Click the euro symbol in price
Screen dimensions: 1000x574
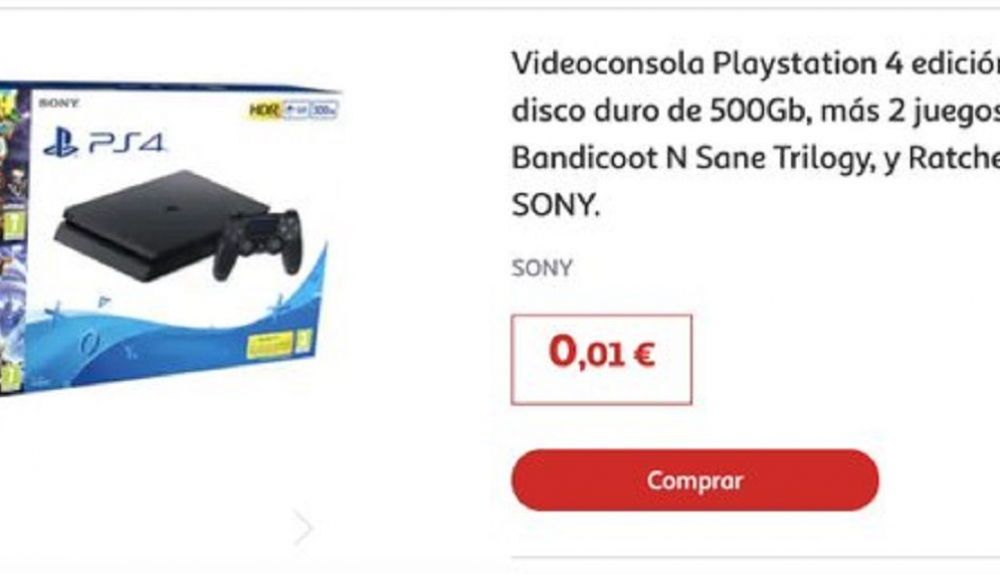tap(645, 355)
